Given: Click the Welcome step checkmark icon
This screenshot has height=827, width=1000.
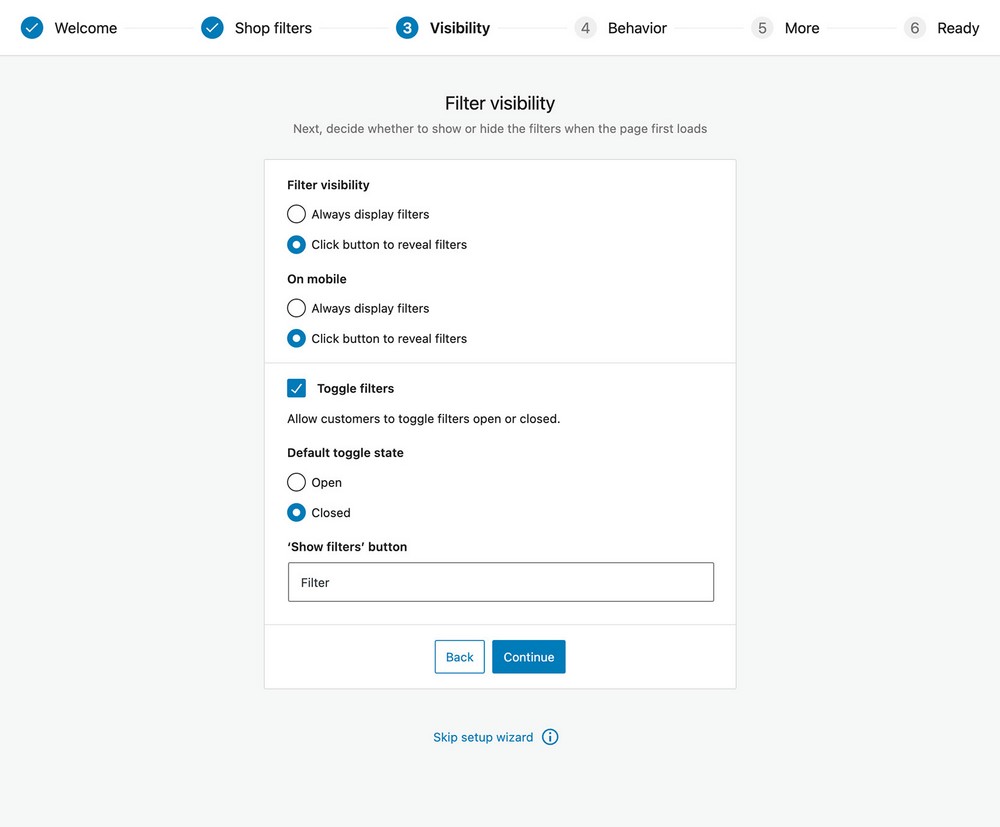Looking at the screenshot, I should pos(32,28).
